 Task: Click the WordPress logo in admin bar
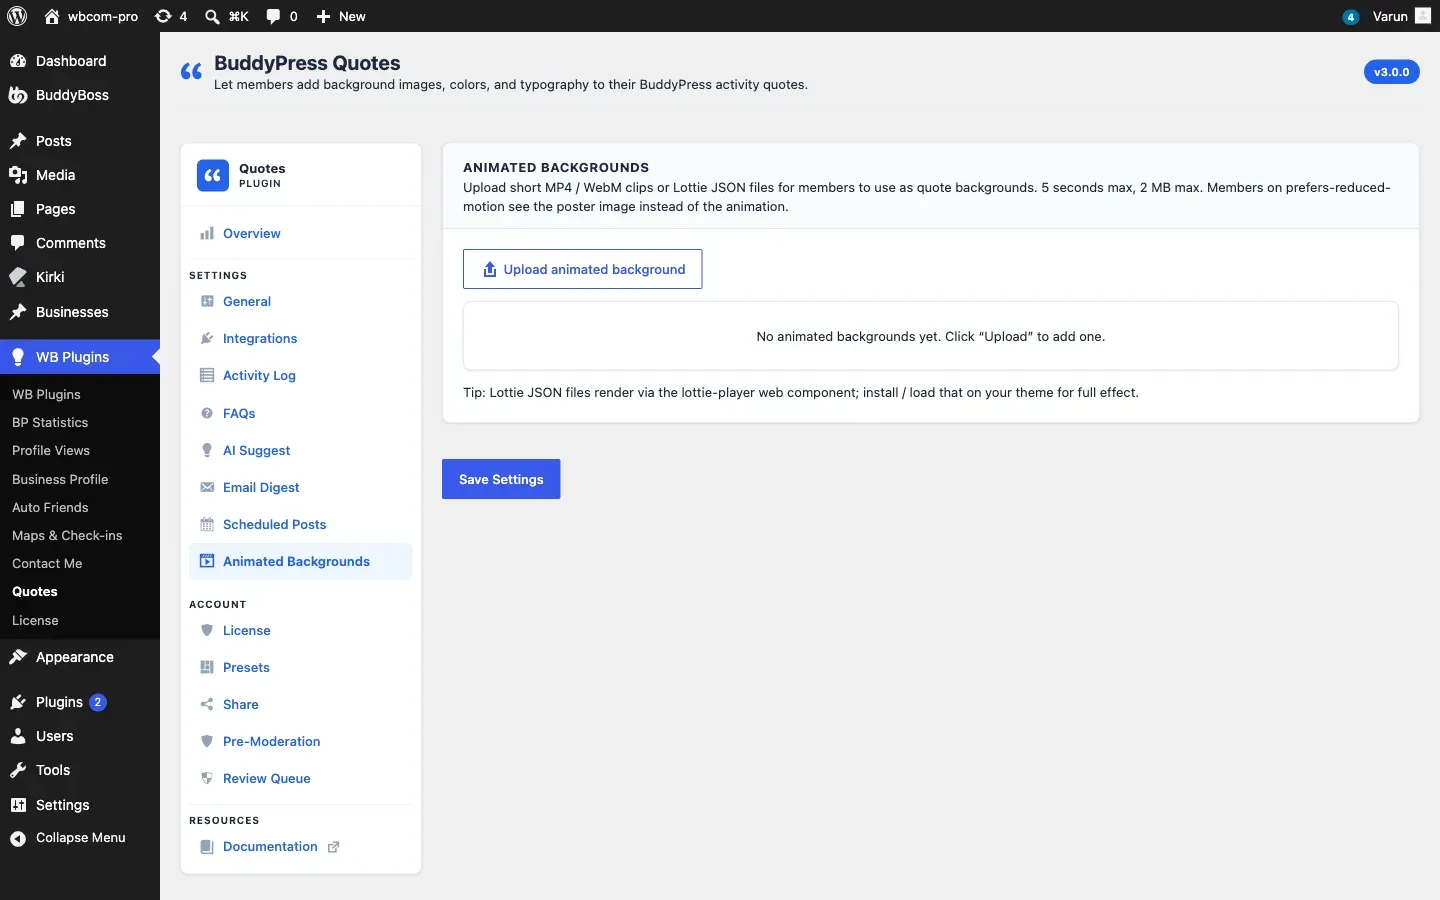(x=17, y=16)
